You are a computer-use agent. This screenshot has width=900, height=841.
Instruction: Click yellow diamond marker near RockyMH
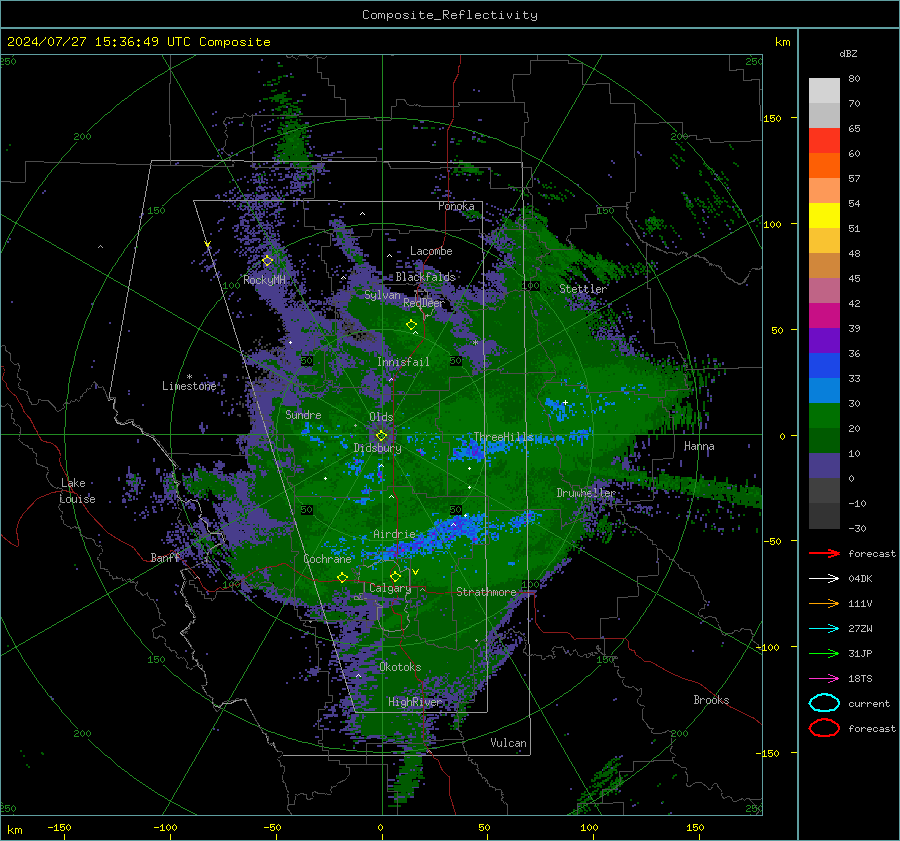(267, 261)
